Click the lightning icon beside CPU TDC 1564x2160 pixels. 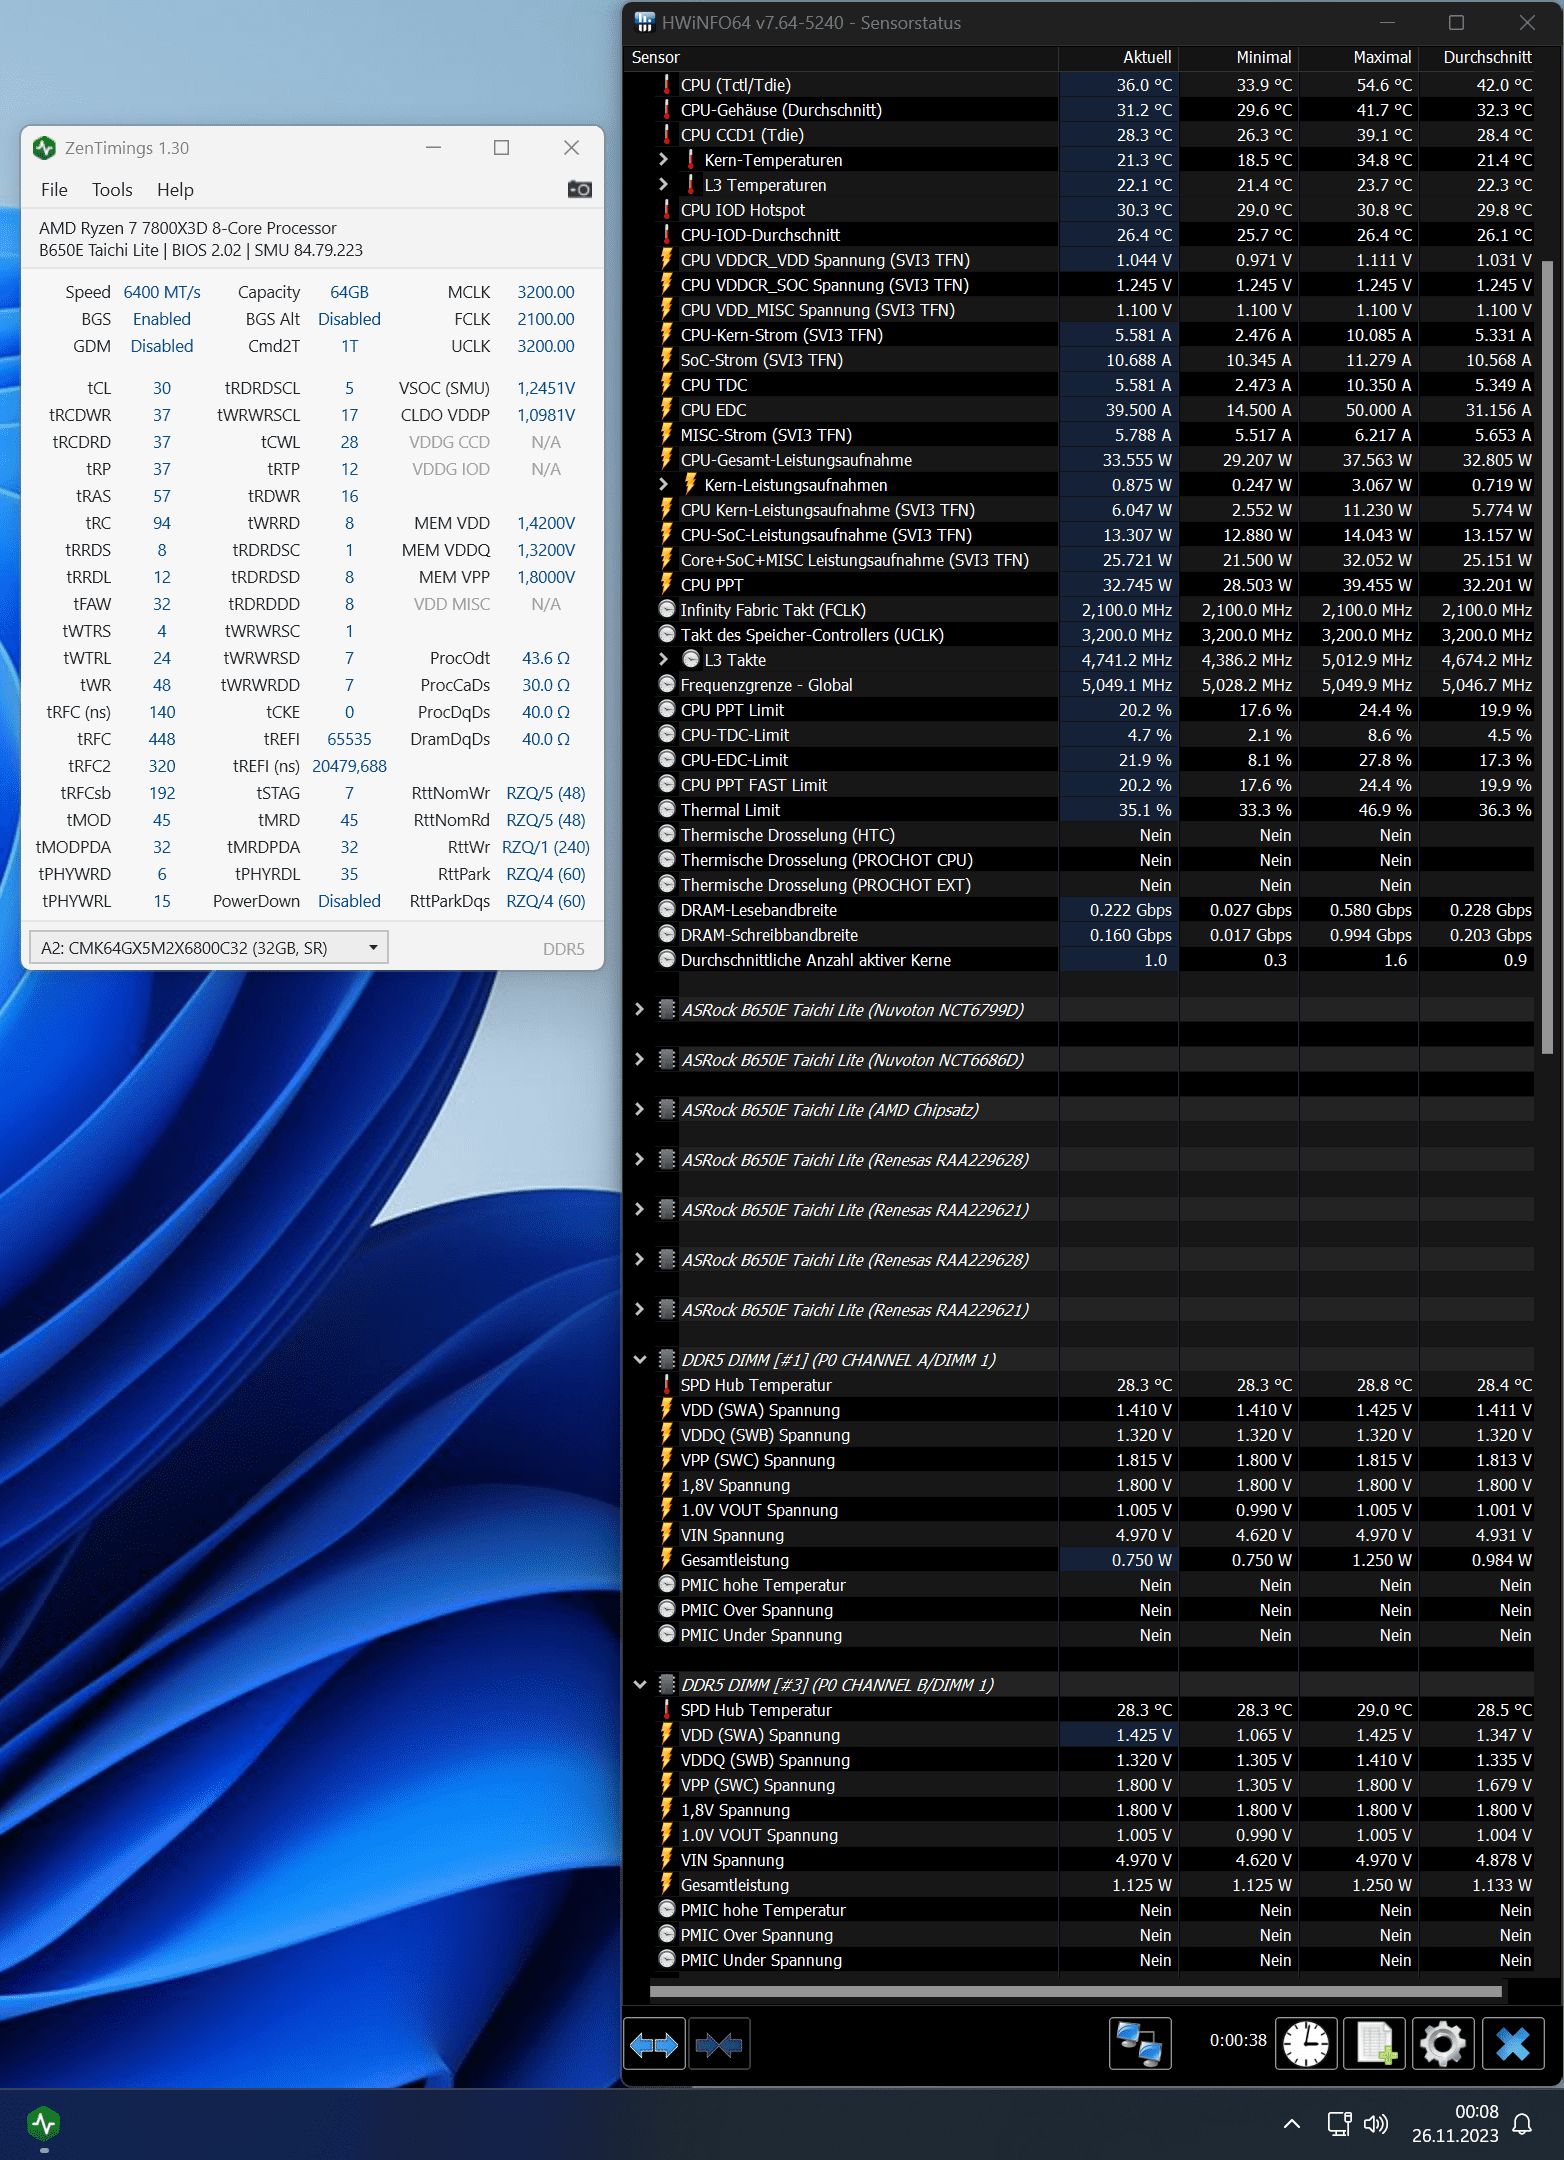667,384
